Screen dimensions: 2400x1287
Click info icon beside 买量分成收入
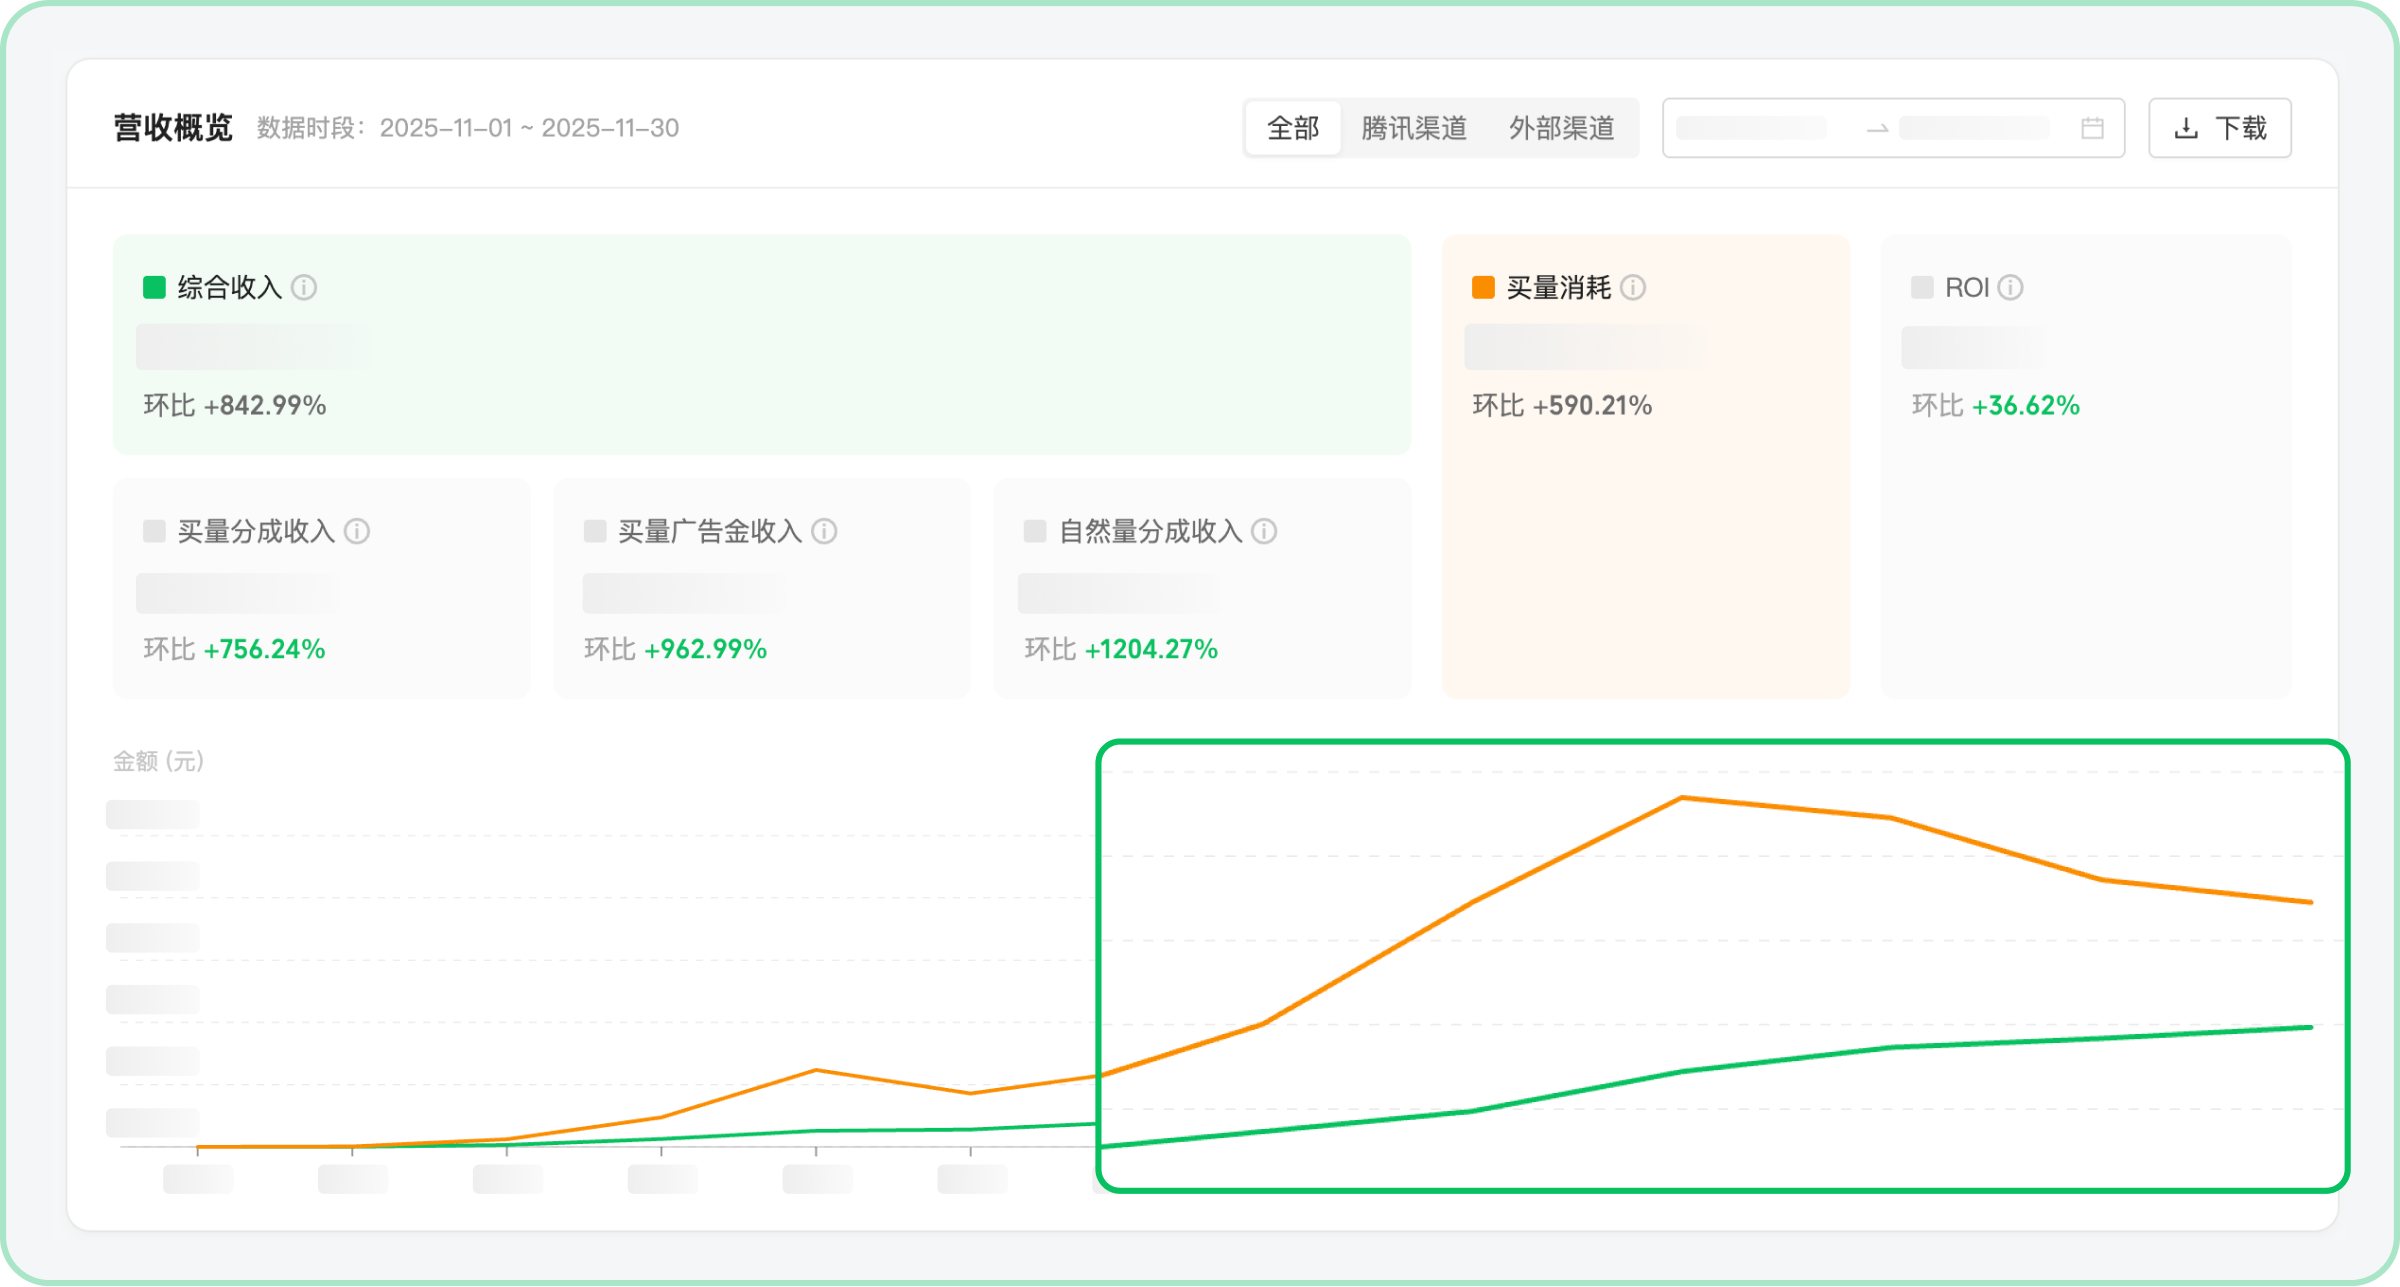click(357, 531)
